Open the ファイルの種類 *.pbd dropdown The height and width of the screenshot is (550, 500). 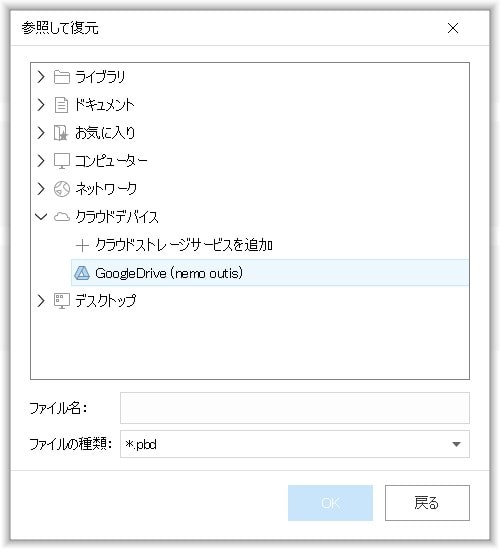point(295,444)
